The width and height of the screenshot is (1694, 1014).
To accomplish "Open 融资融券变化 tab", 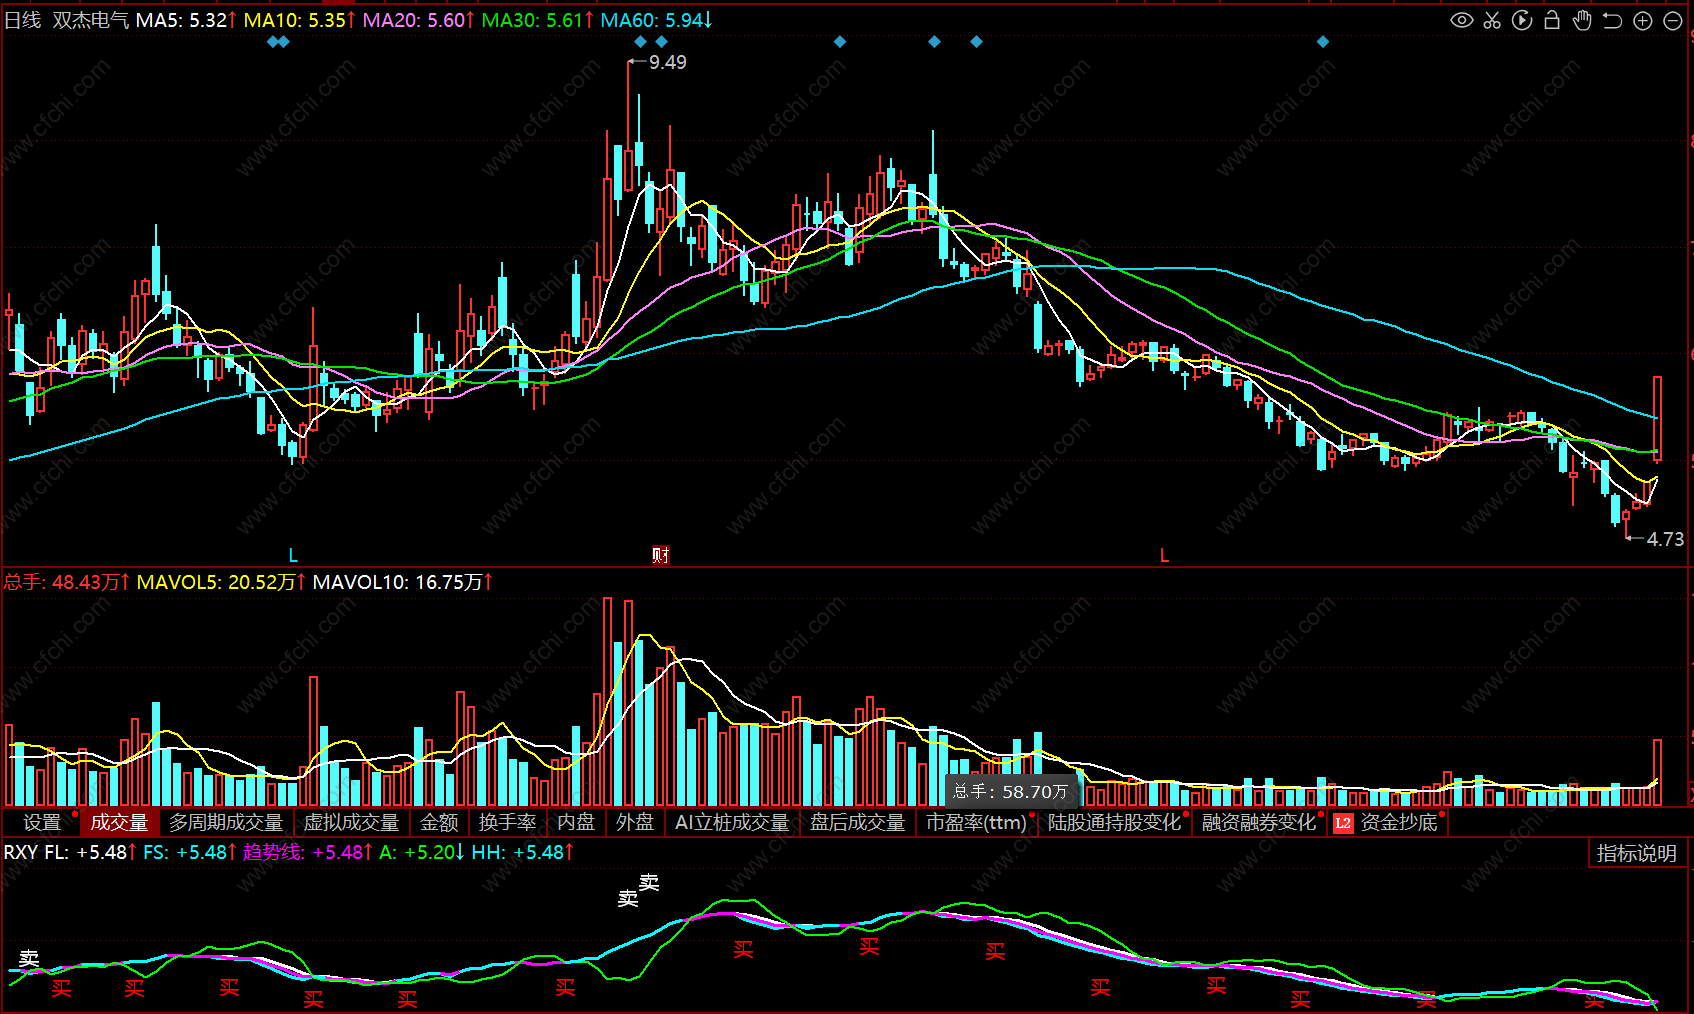I will [1259, 822].
